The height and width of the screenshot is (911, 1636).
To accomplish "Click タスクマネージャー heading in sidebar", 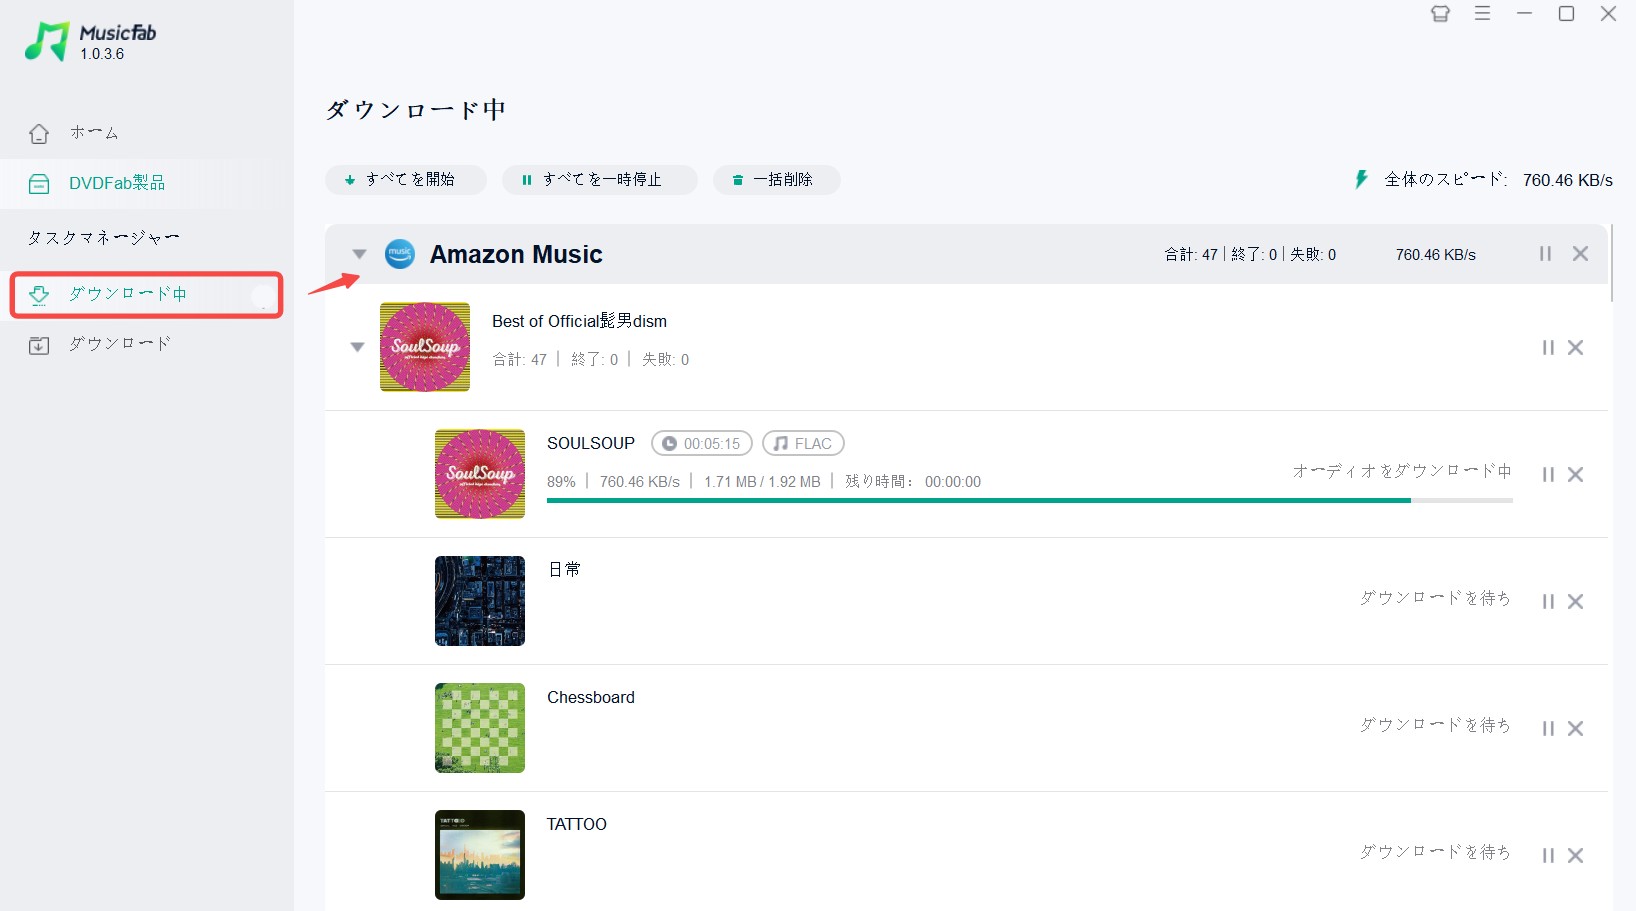I will (104, 238).
